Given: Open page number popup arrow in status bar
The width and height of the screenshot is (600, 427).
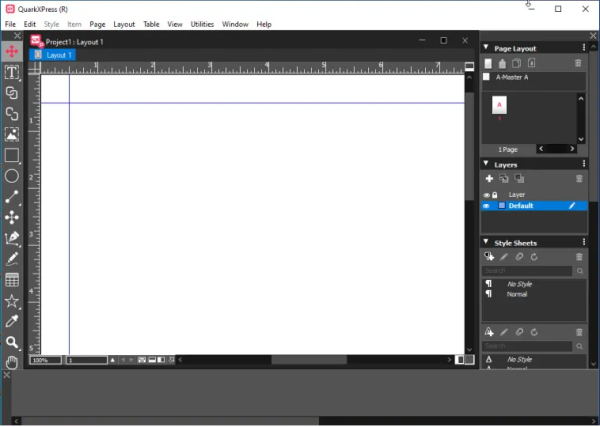Looking at the screenshot, I should point(112,360).
